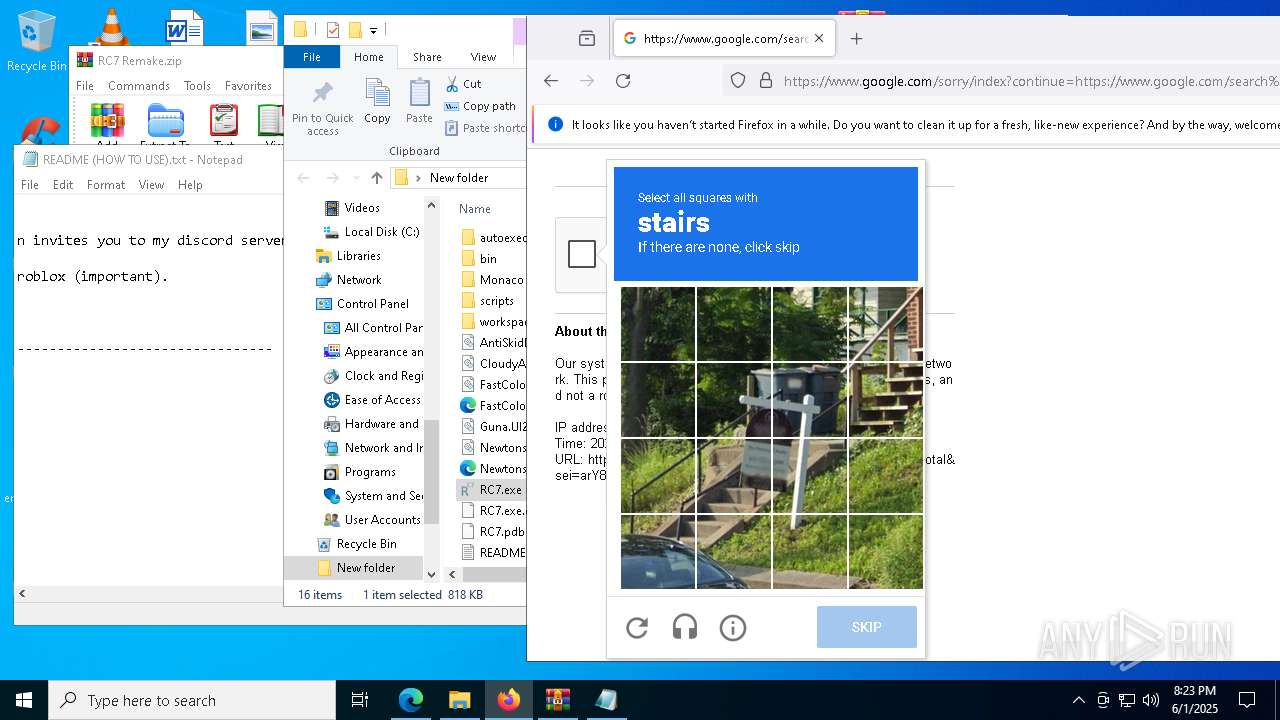1280x720 pixels.
Task: Click Paste shortcut in Explorer ribbon
Action: coord(485,128)
